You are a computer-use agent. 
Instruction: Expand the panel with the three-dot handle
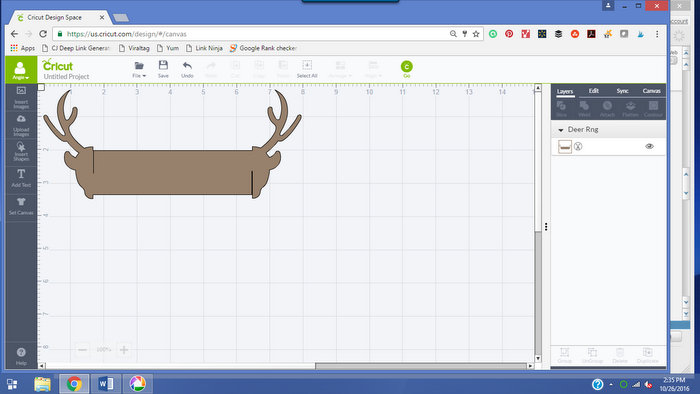(546, 227)
